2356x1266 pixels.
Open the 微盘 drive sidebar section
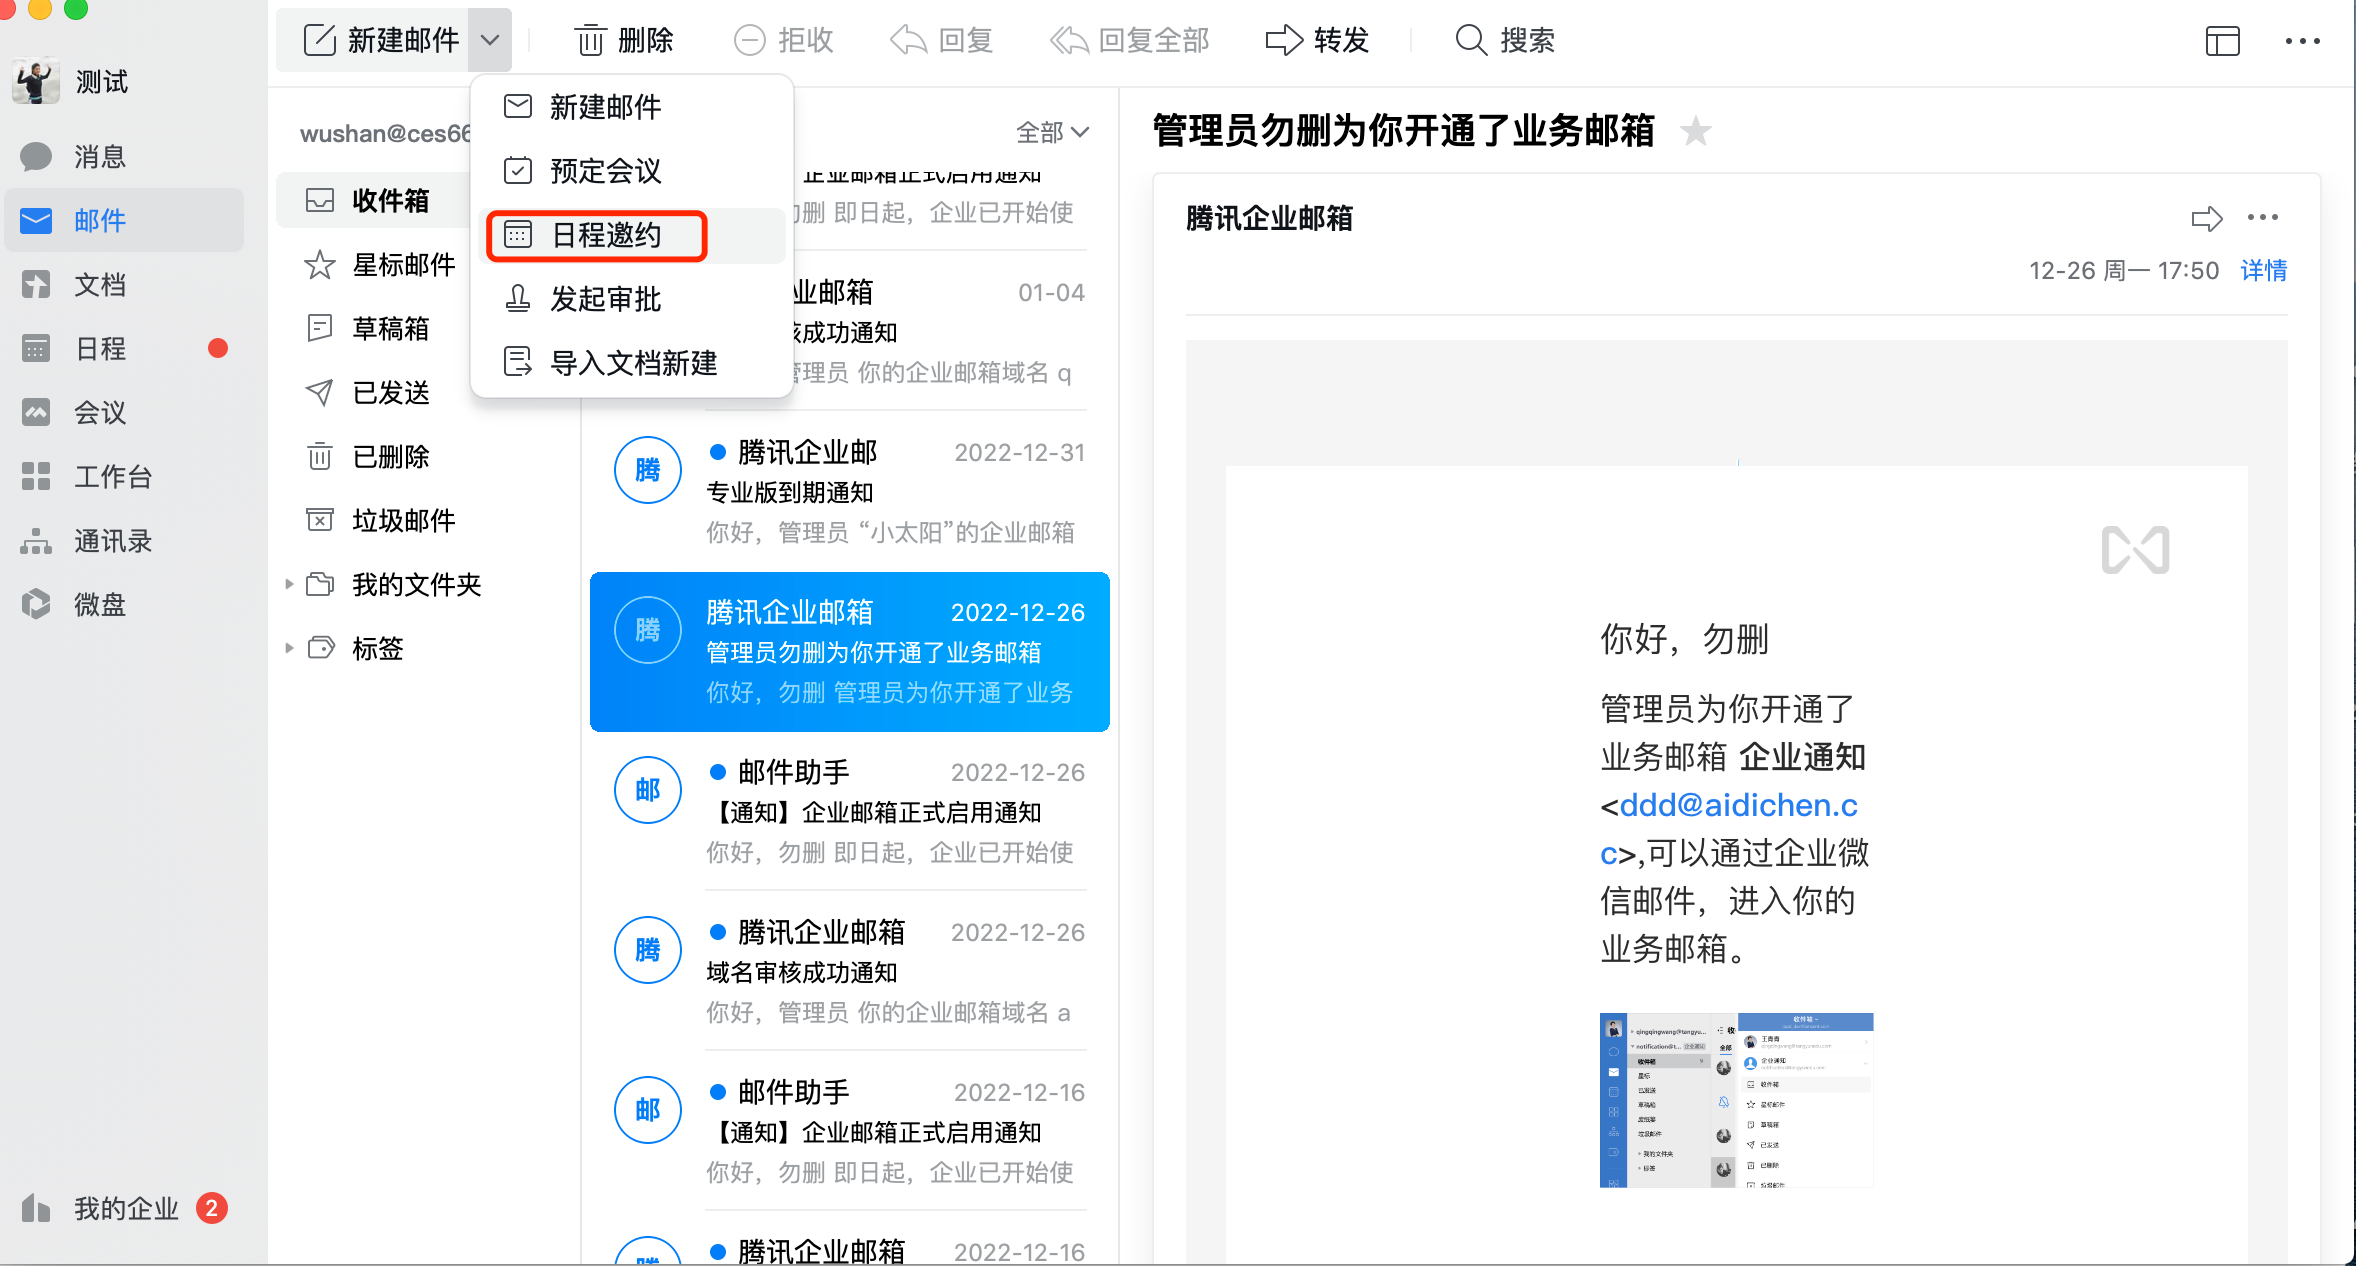tap(124, 604)
